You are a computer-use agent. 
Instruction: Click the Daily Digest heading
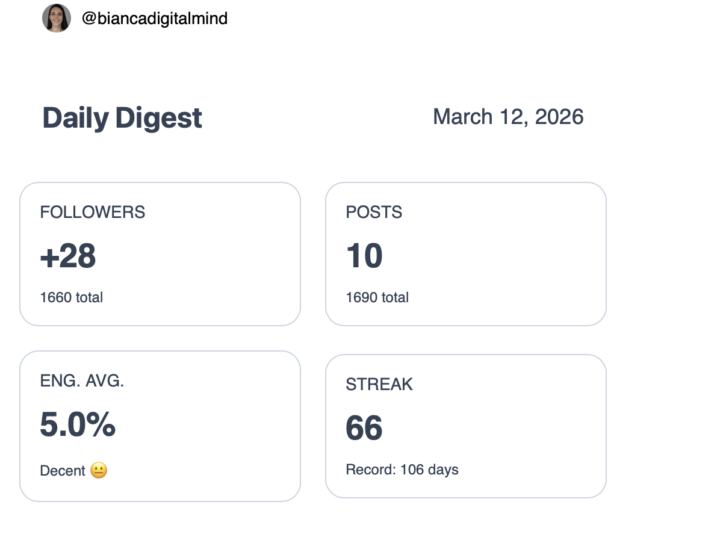pos(122,118)
